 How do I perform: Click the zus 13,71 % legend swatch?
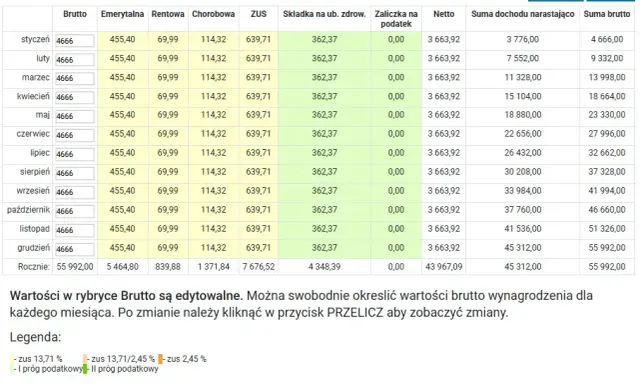[12, 359]
